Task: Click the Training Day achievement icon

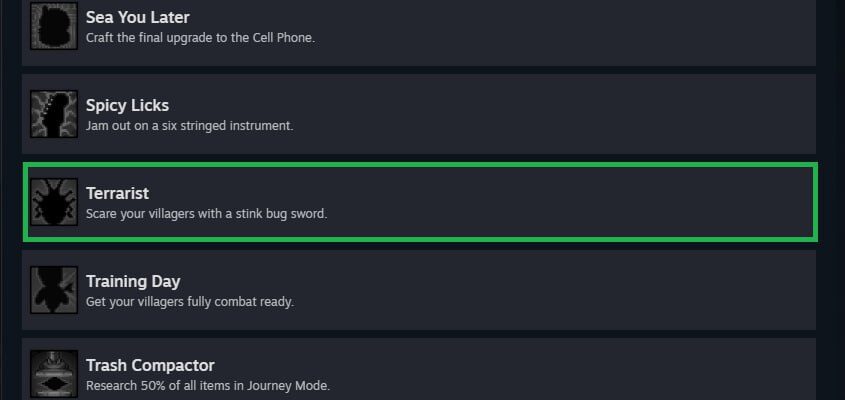Action: coord(54,289)
